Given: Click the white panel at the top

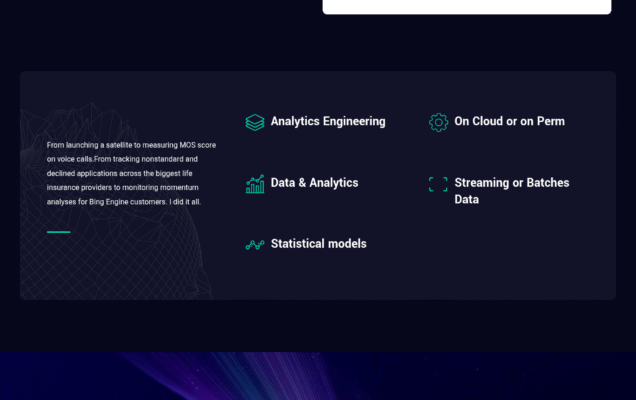Looking at the screenshot, I should coord(466,6).
